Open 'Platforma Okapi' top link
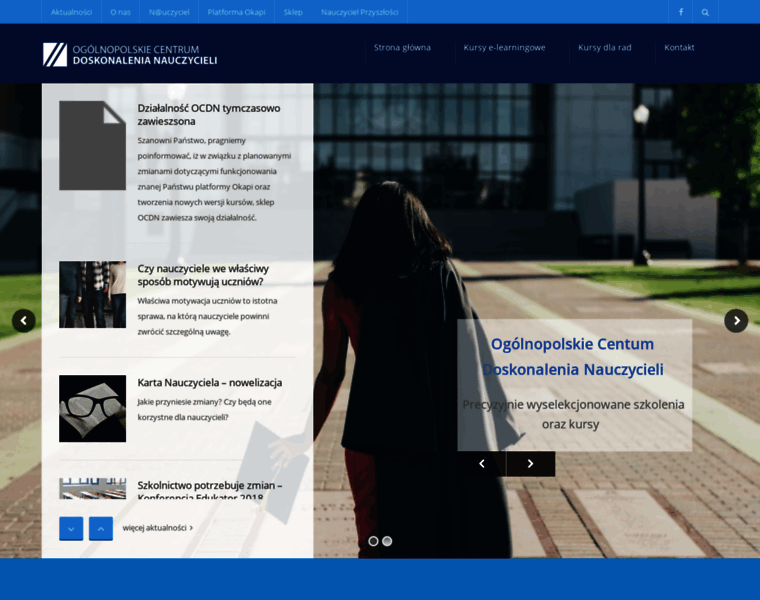 (x=236, y=12)
